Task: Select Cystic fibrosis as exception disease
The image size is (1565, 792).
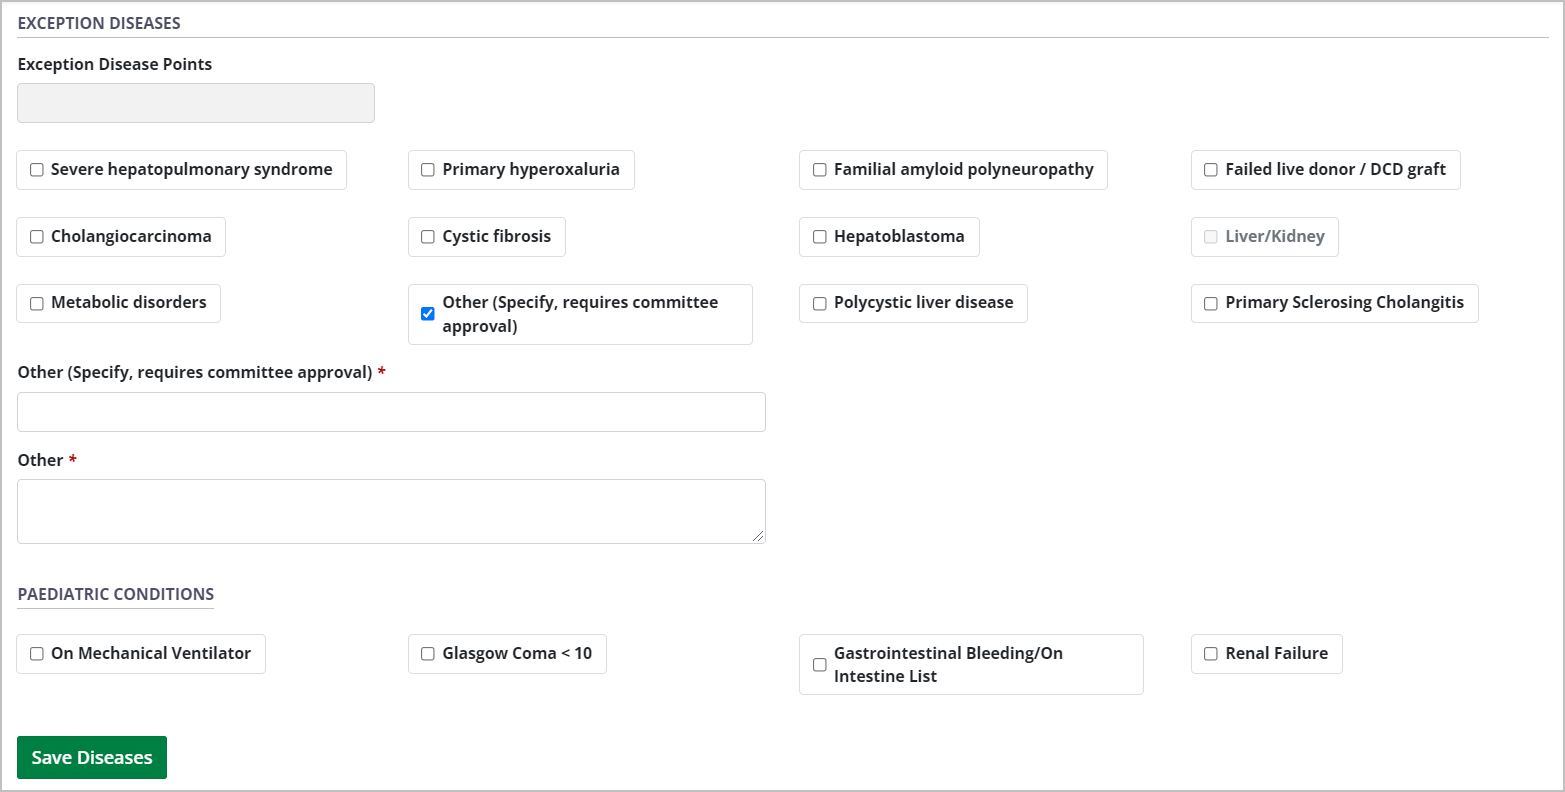Action: [x=428, y=236]
